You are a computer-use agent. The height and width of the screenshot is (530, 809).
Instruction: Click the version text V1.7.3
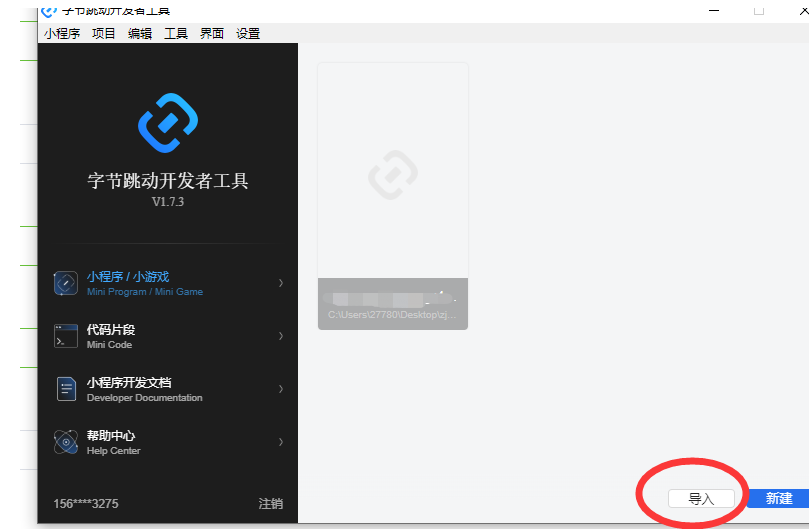[168, 202]
